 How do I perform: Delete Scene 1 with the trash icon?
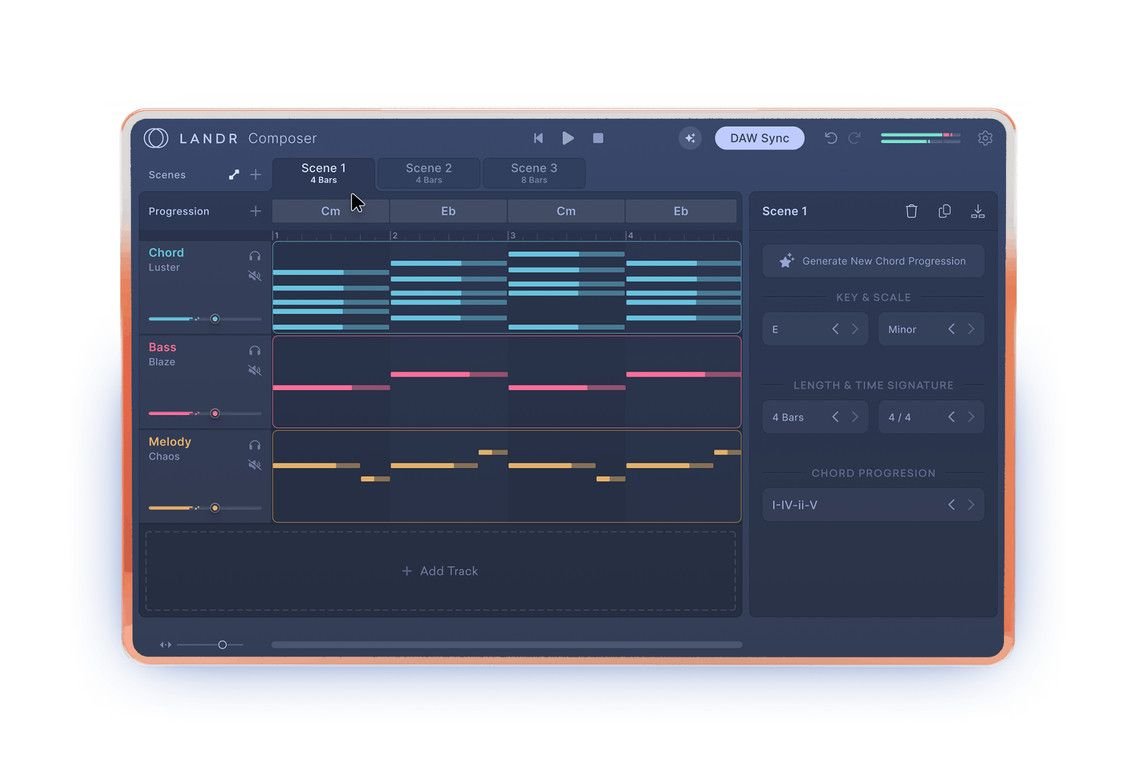pos(911,211)
